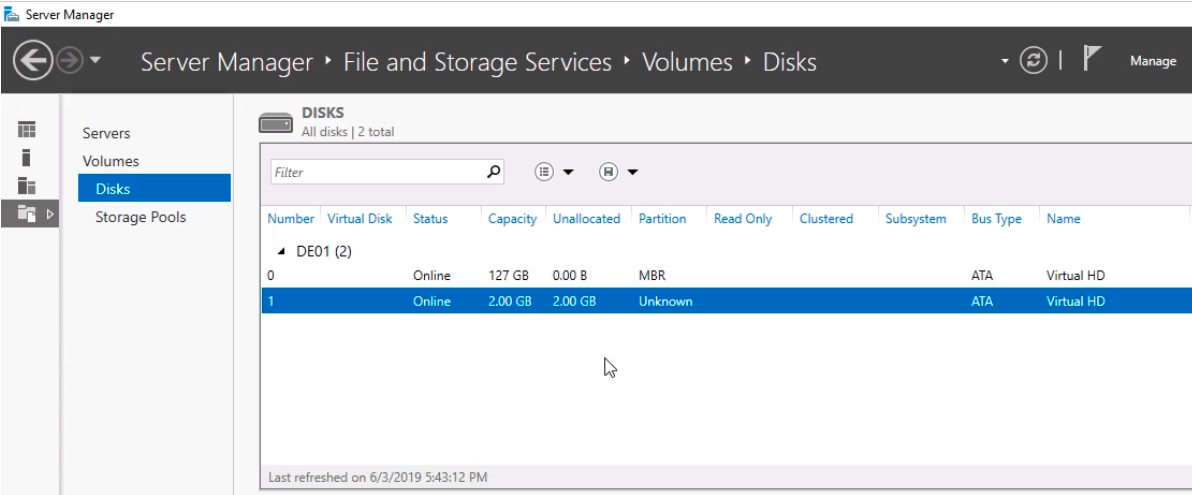
Task: Open the list view options dropdown
Action: coord(555,172)
